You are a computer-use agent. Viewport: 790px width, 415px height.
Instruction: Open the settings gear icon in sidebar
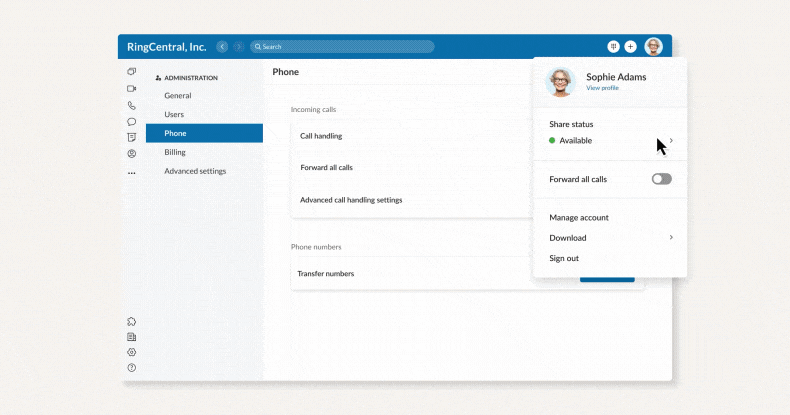[131, 352]
